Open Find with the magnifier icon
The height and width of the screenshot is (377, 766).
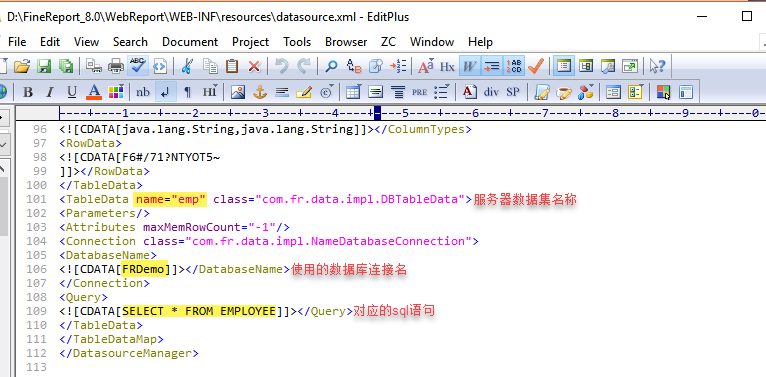tap(331, 66)
